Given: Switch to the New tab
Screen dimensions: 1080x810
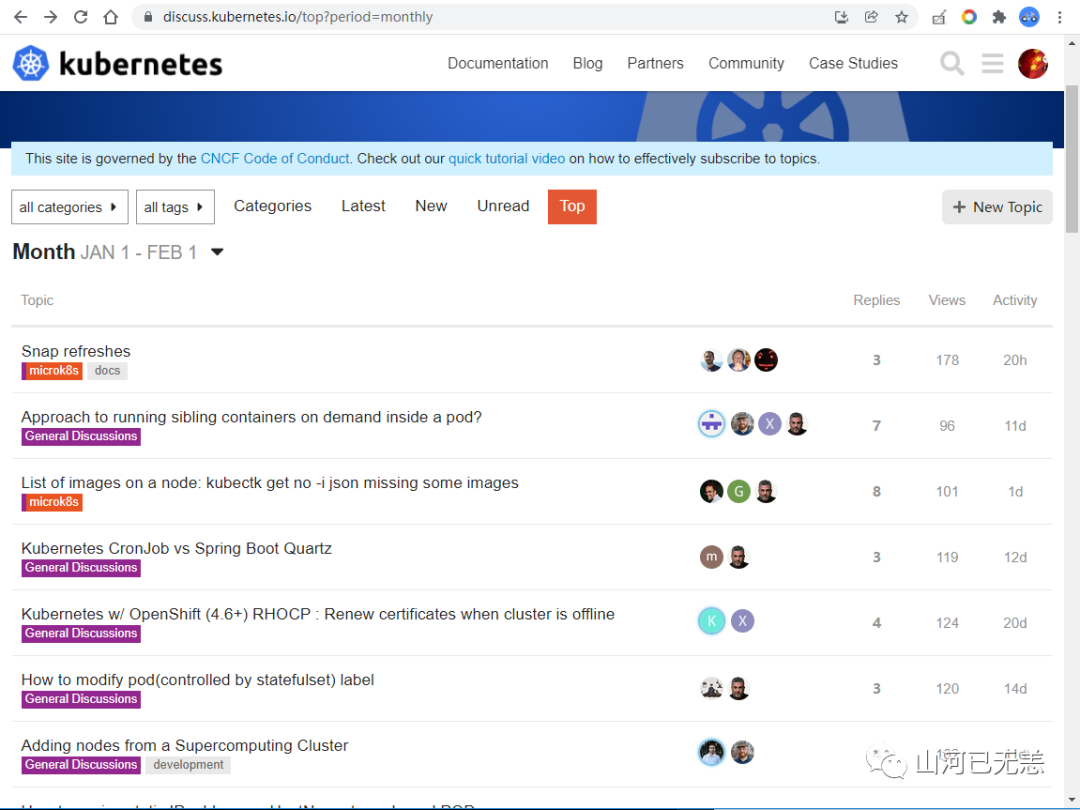Looking at the screenshot, I should pos(431,206).
